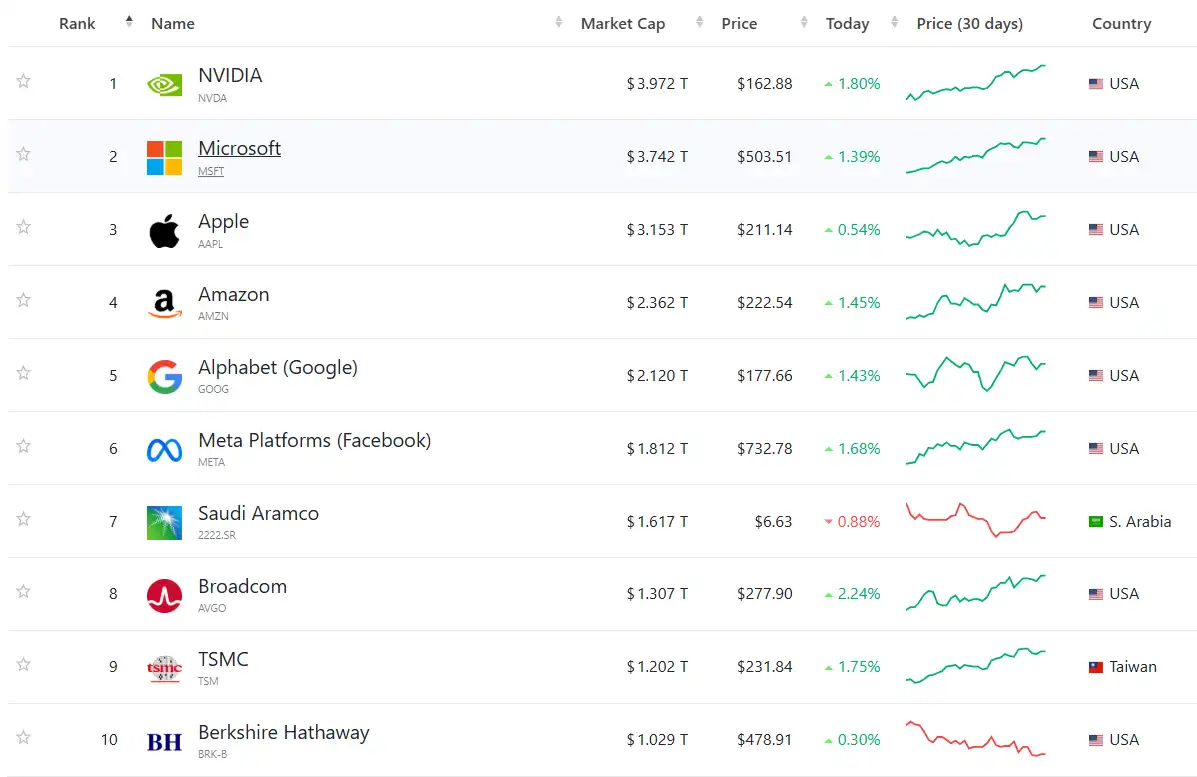The height and width of the screenshot is (777, 1197).
Task: Toggle Berkshire Hathaway favorite star
Action: [x=24, y=737]
